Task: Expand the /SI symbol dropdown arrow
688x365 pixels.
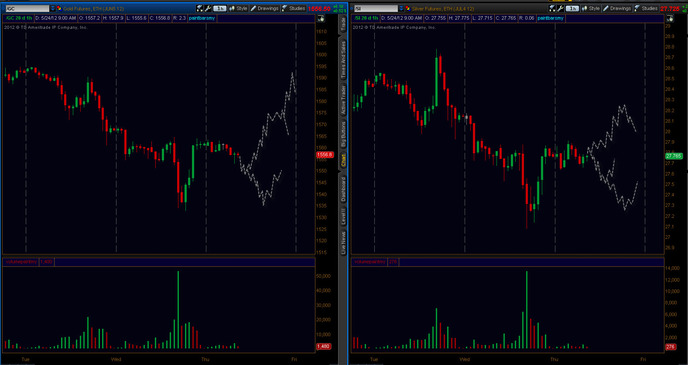Action: click(401, 8)
